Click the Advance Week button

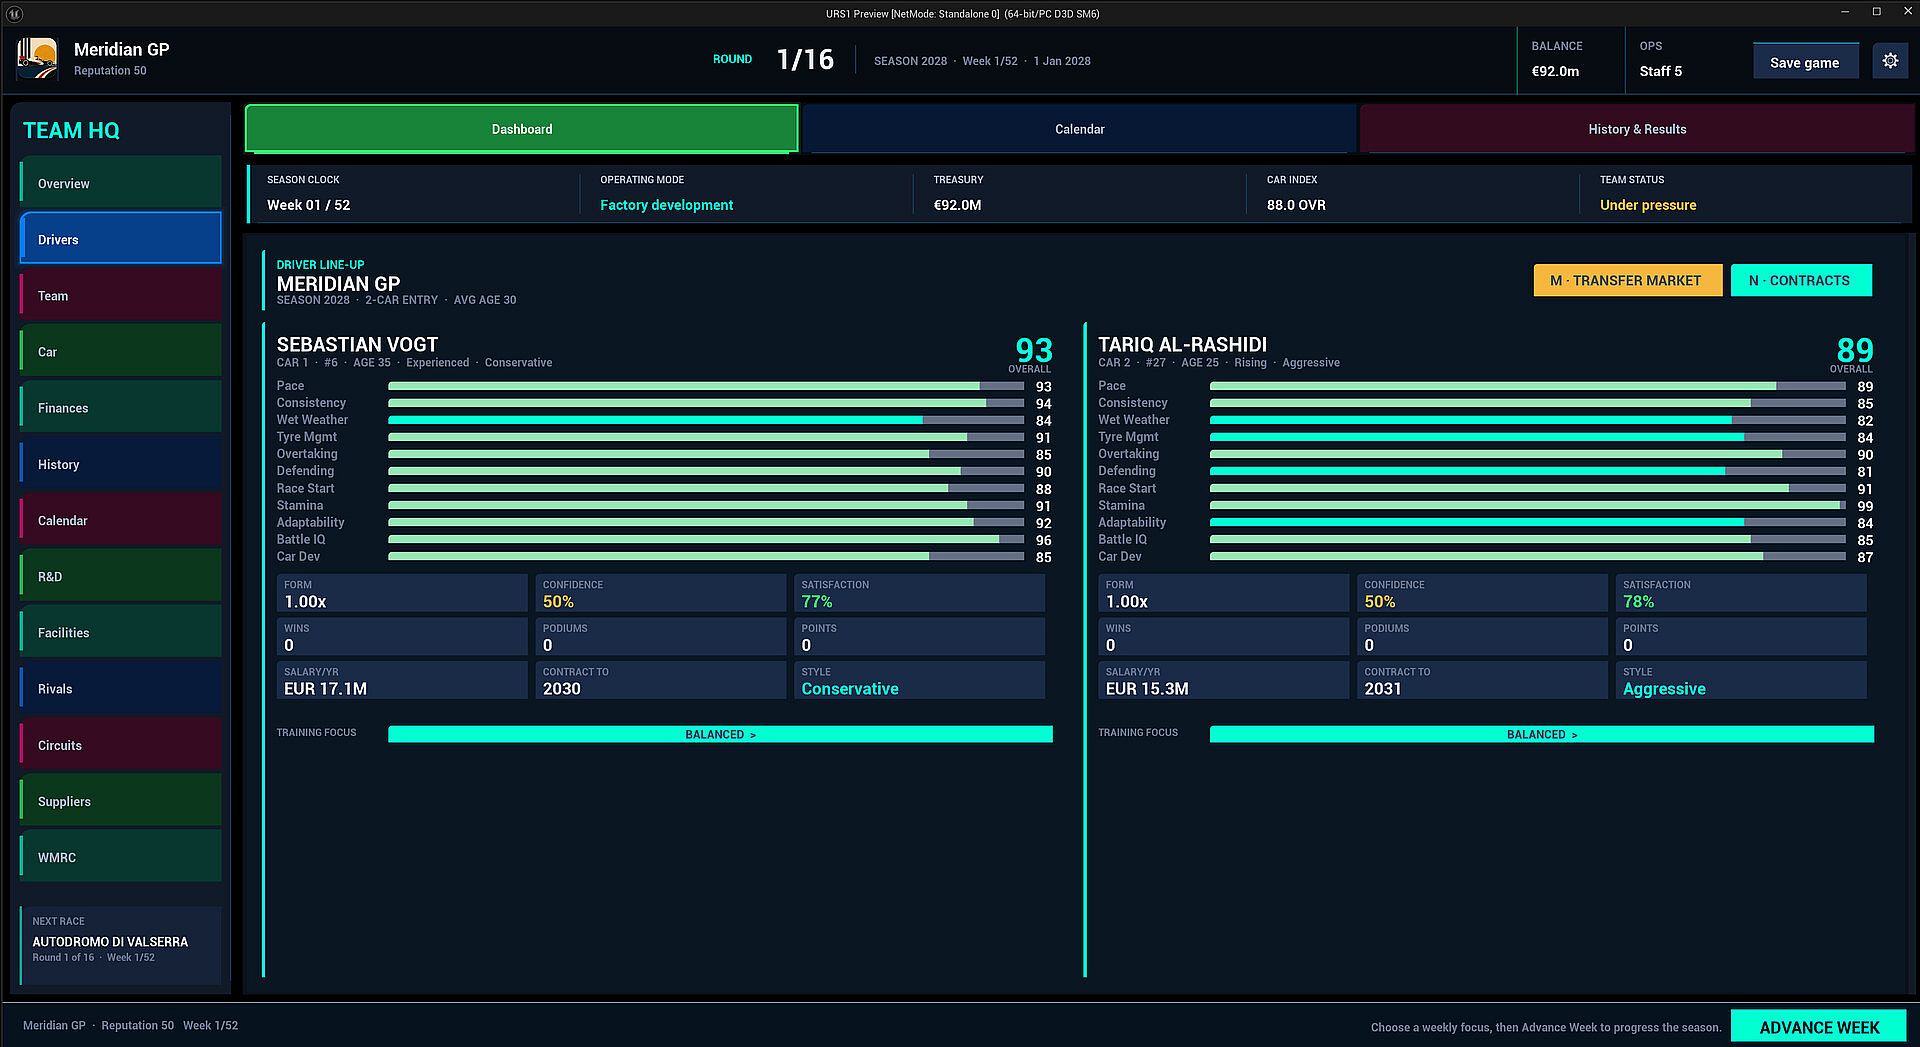tap(1819, 1027)
